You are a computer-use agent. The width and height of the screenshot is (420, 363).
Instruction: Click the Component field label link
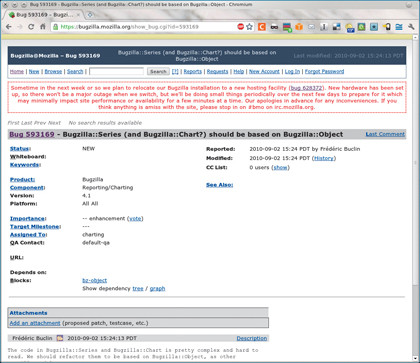point(27,187)
